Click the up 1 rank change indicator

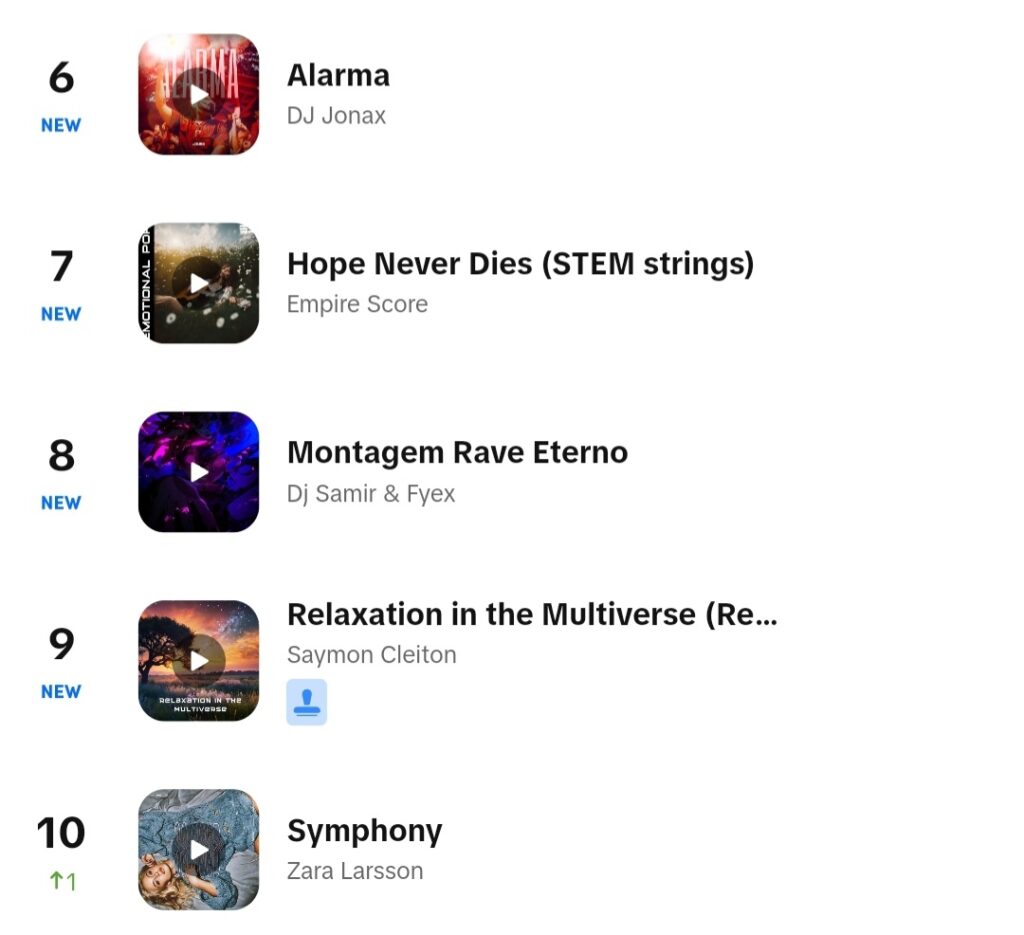click(x=63, y=881)
